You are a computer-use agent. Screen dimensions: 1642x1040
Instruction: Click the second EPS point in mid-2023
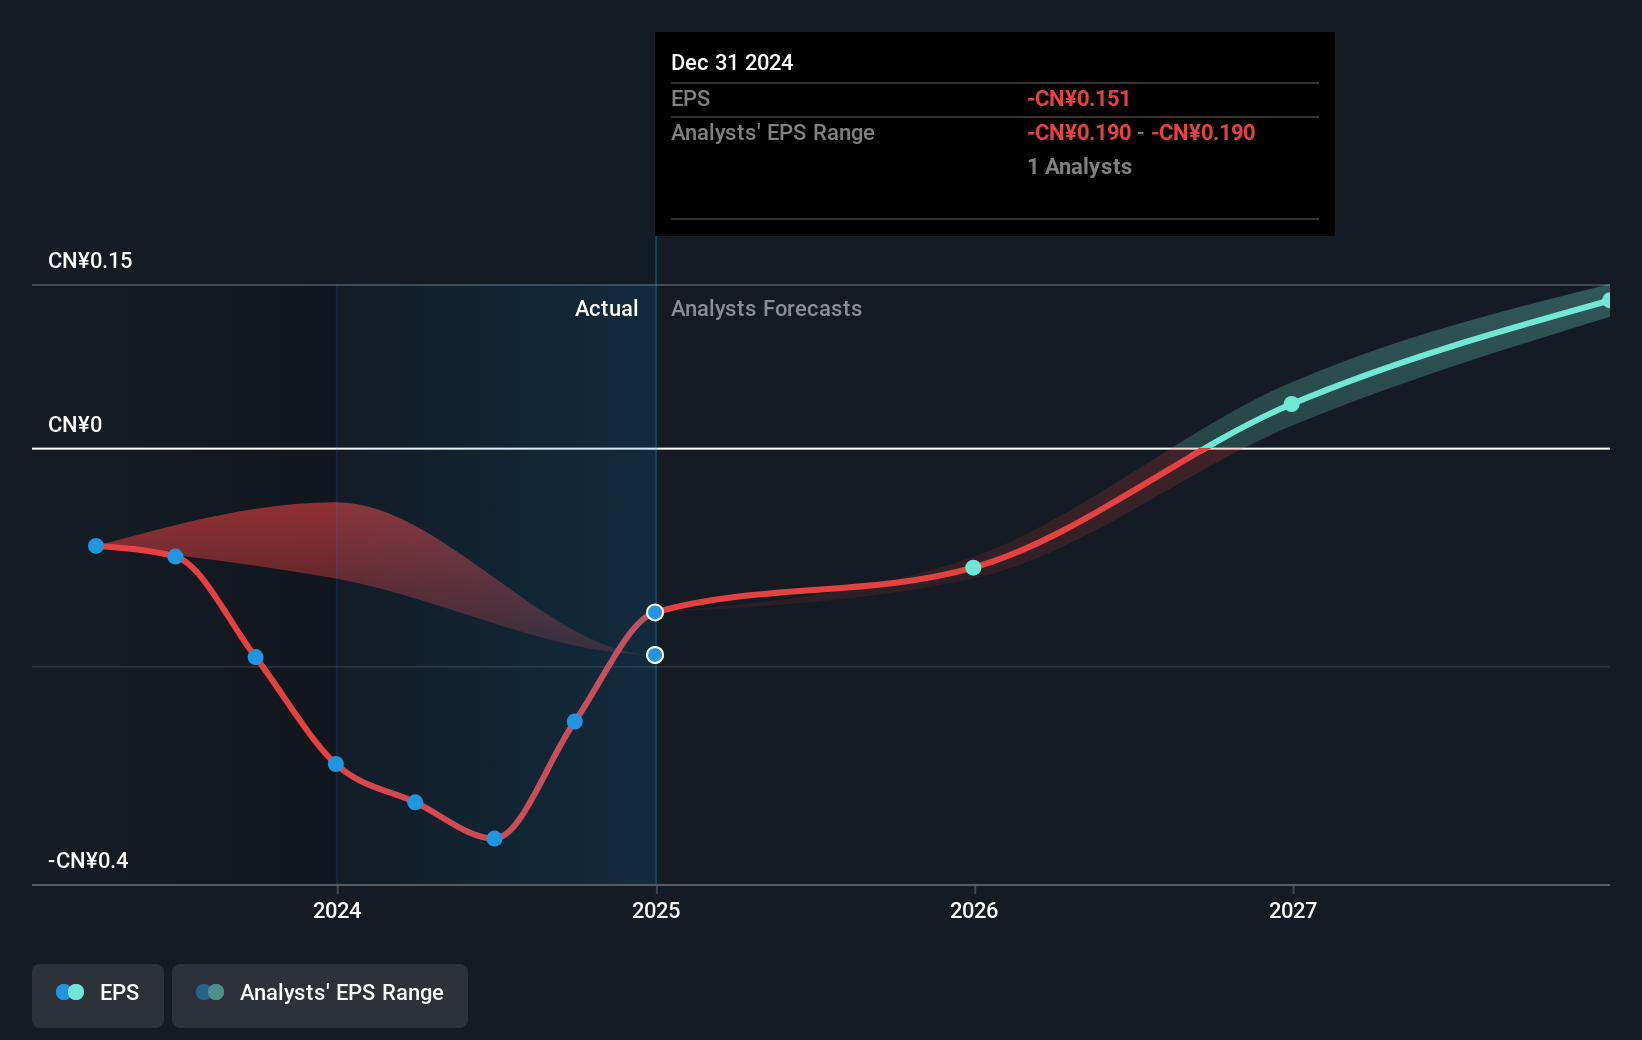click(175, 556)
